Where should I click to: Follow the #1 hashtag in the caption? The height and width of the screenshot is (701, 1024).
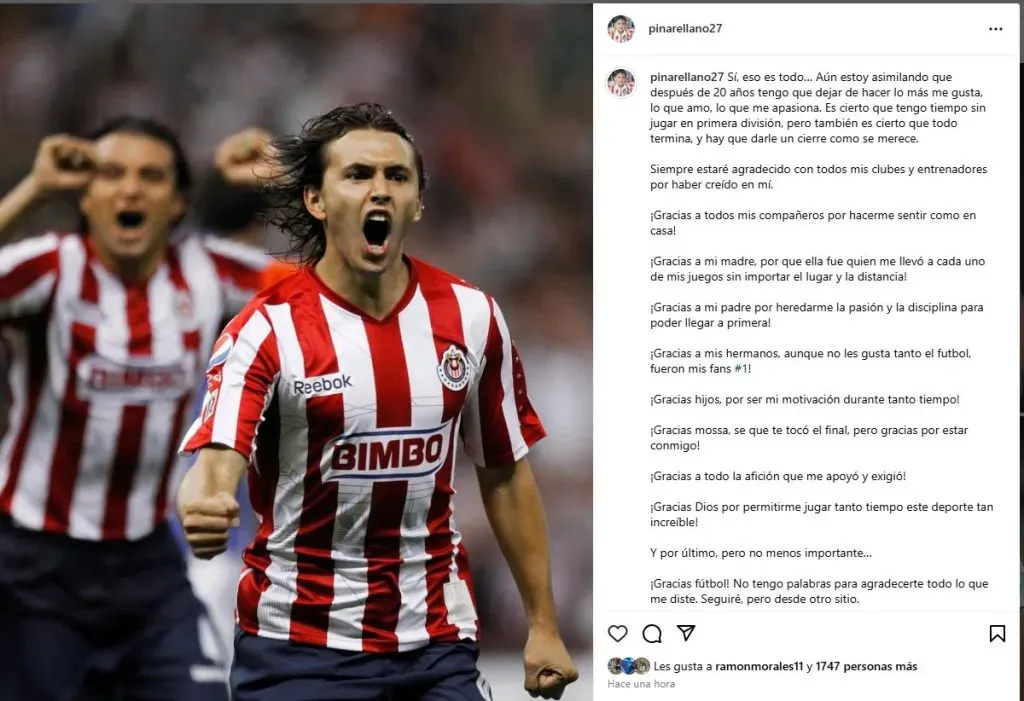[741, 368]
